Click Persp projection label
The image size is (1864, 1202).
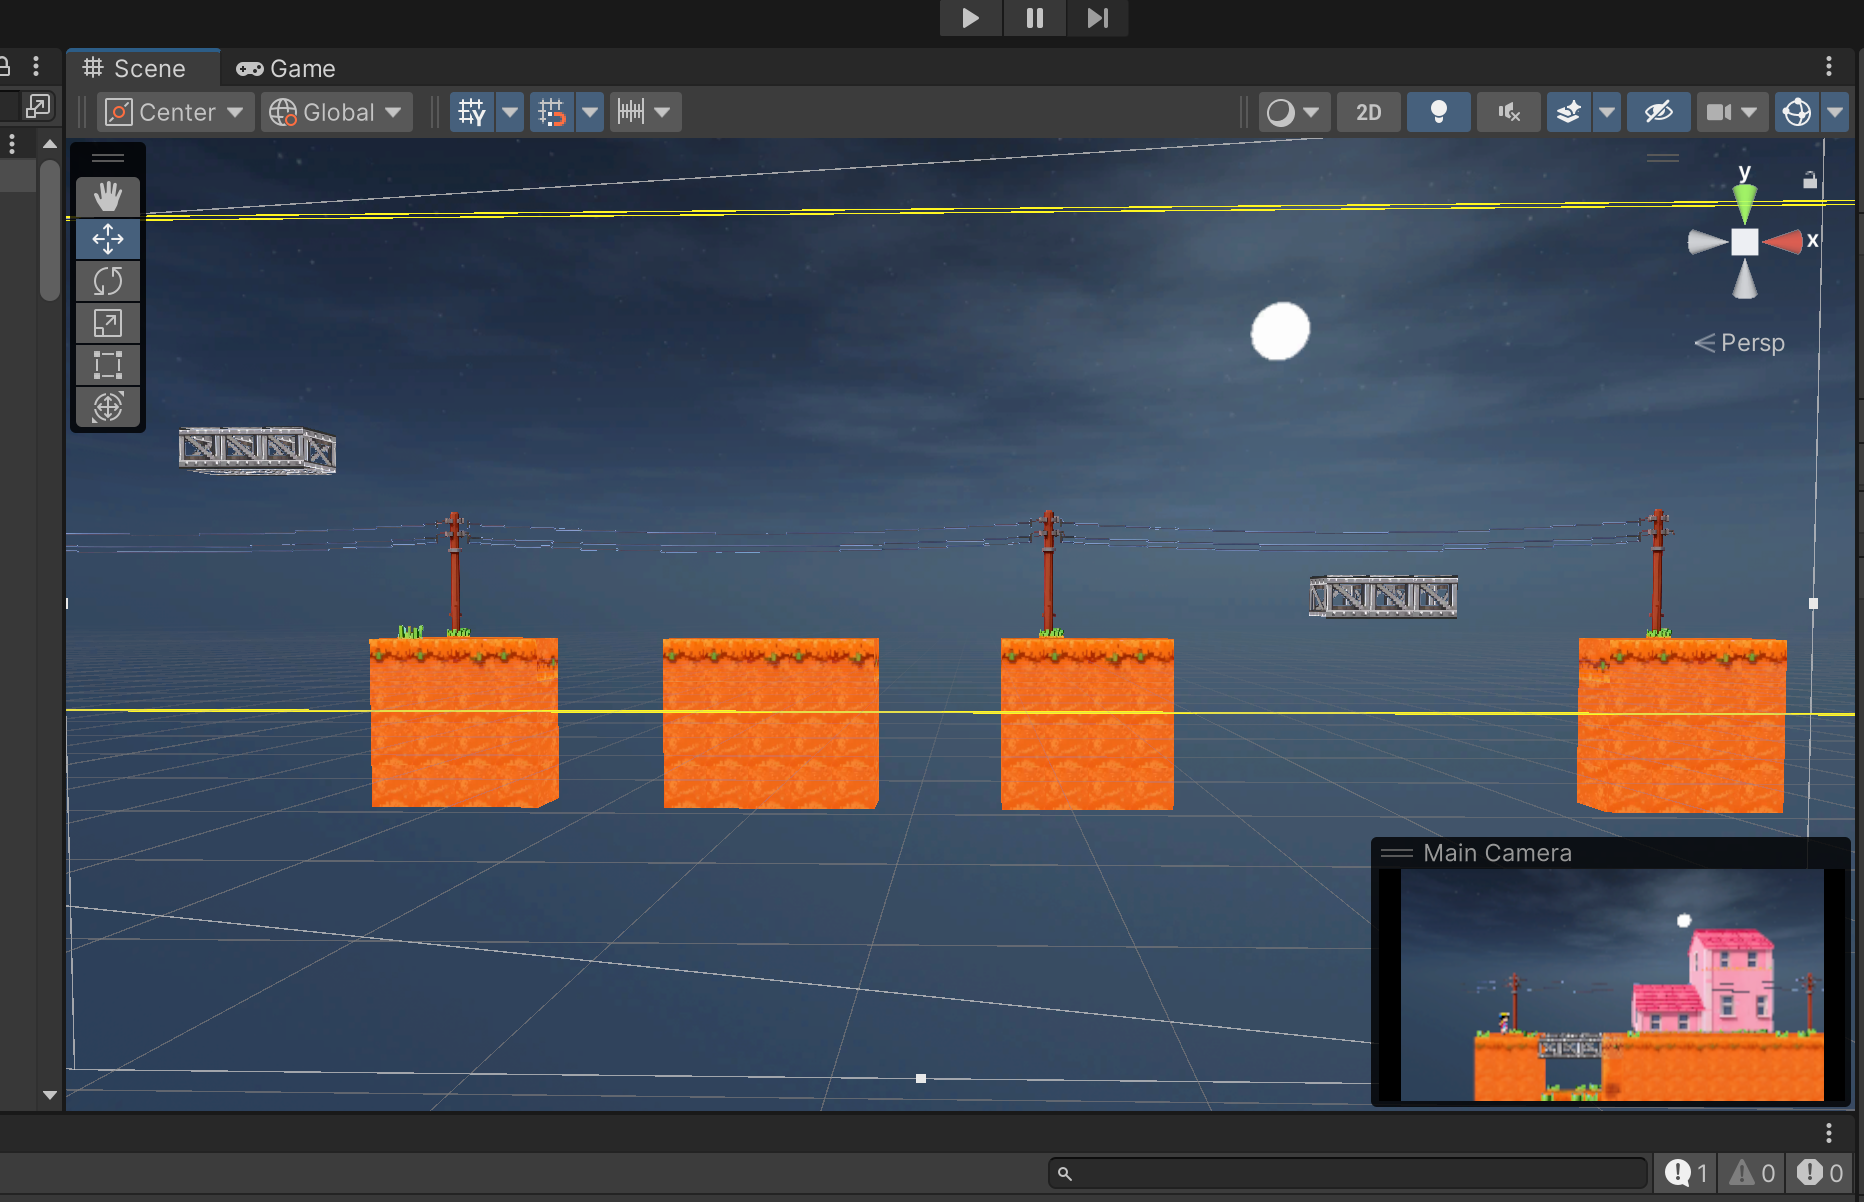[x=1751, y=343]
